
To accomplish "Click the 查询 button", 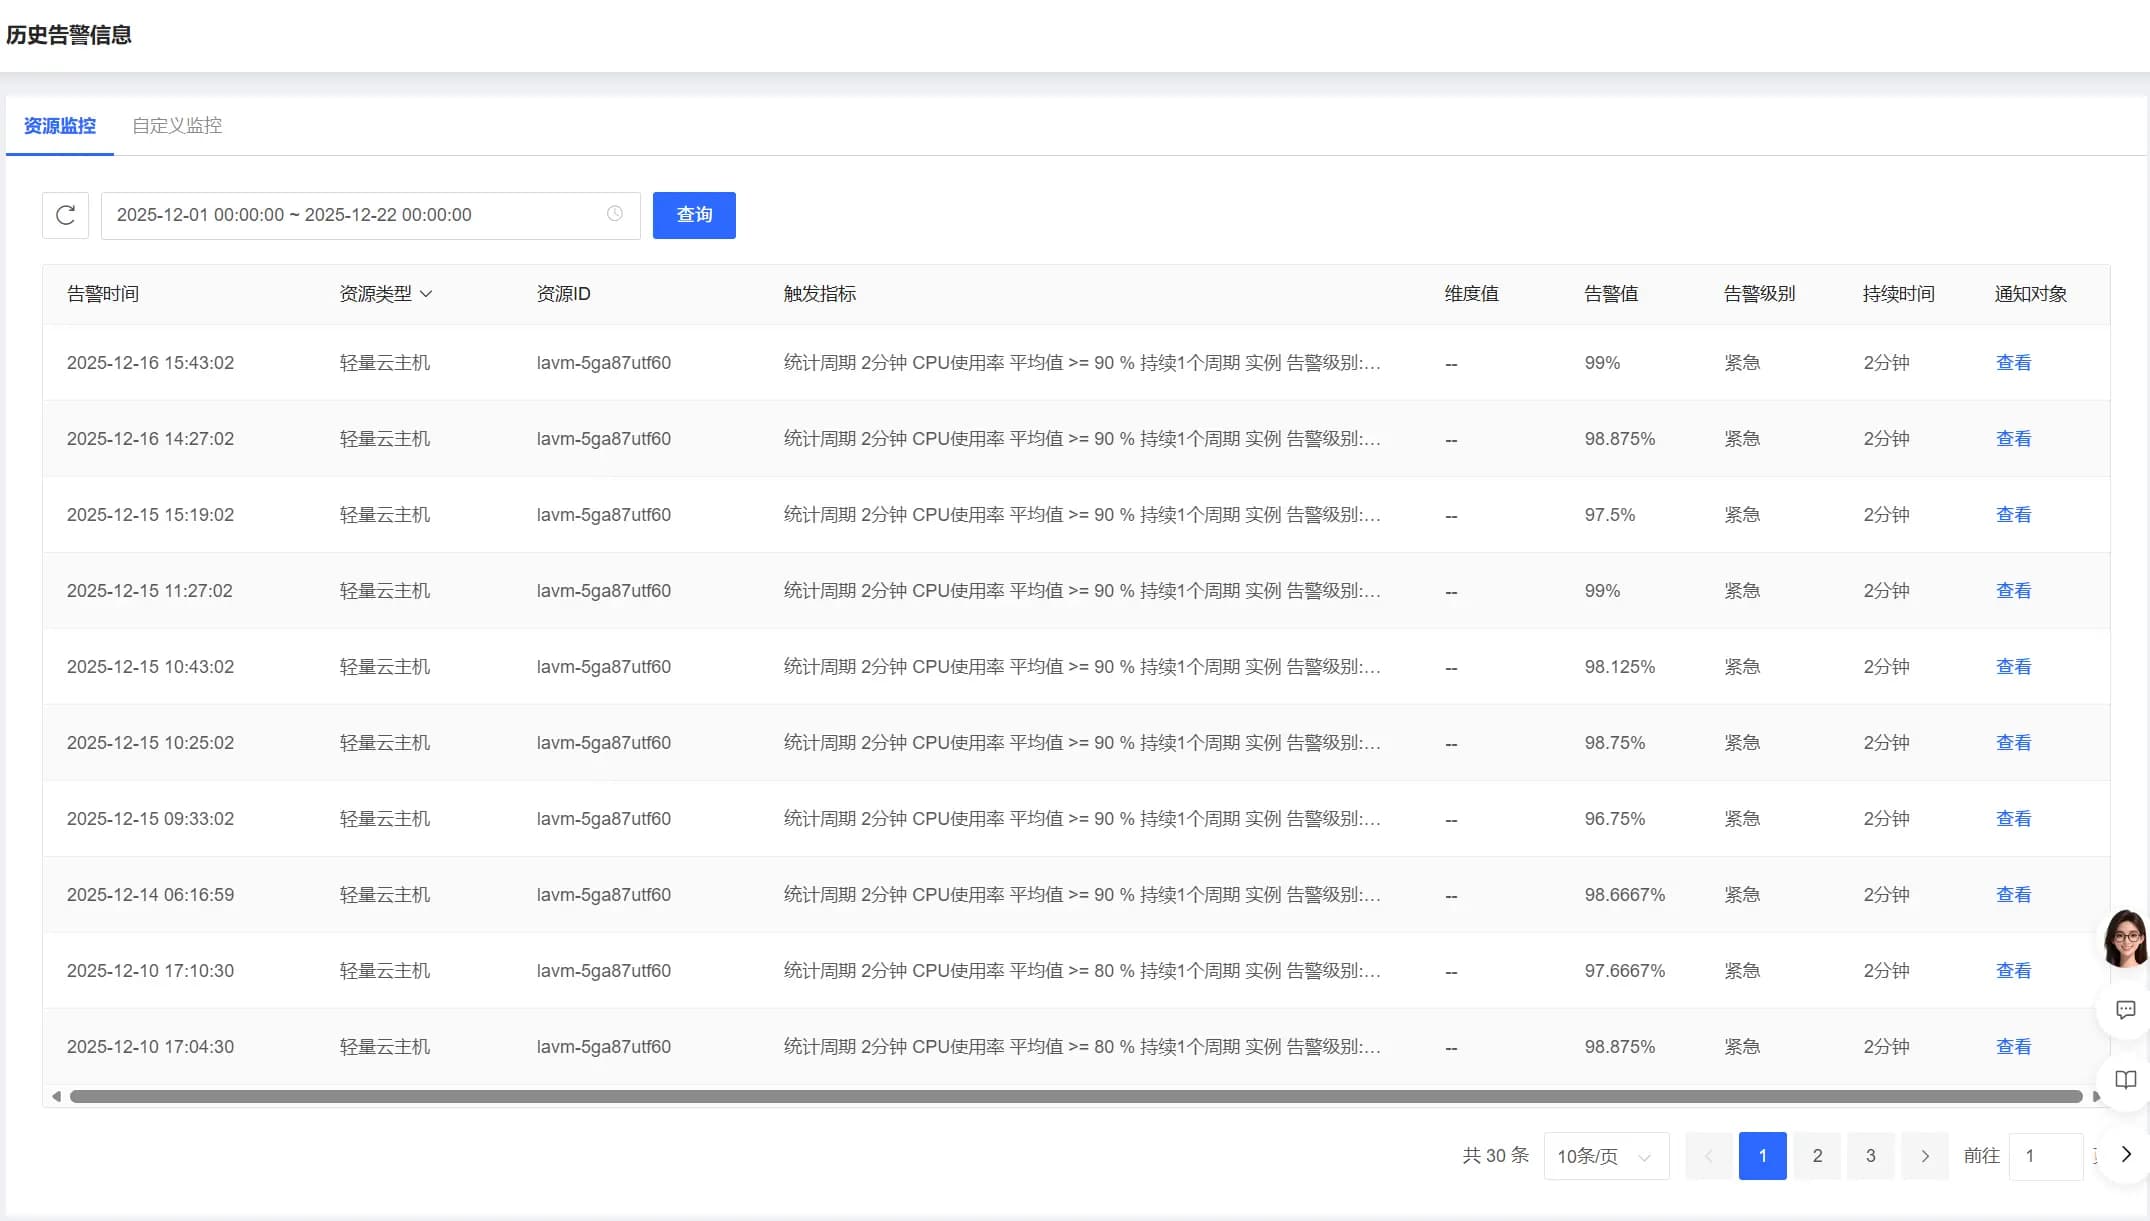I will [694, 215].
